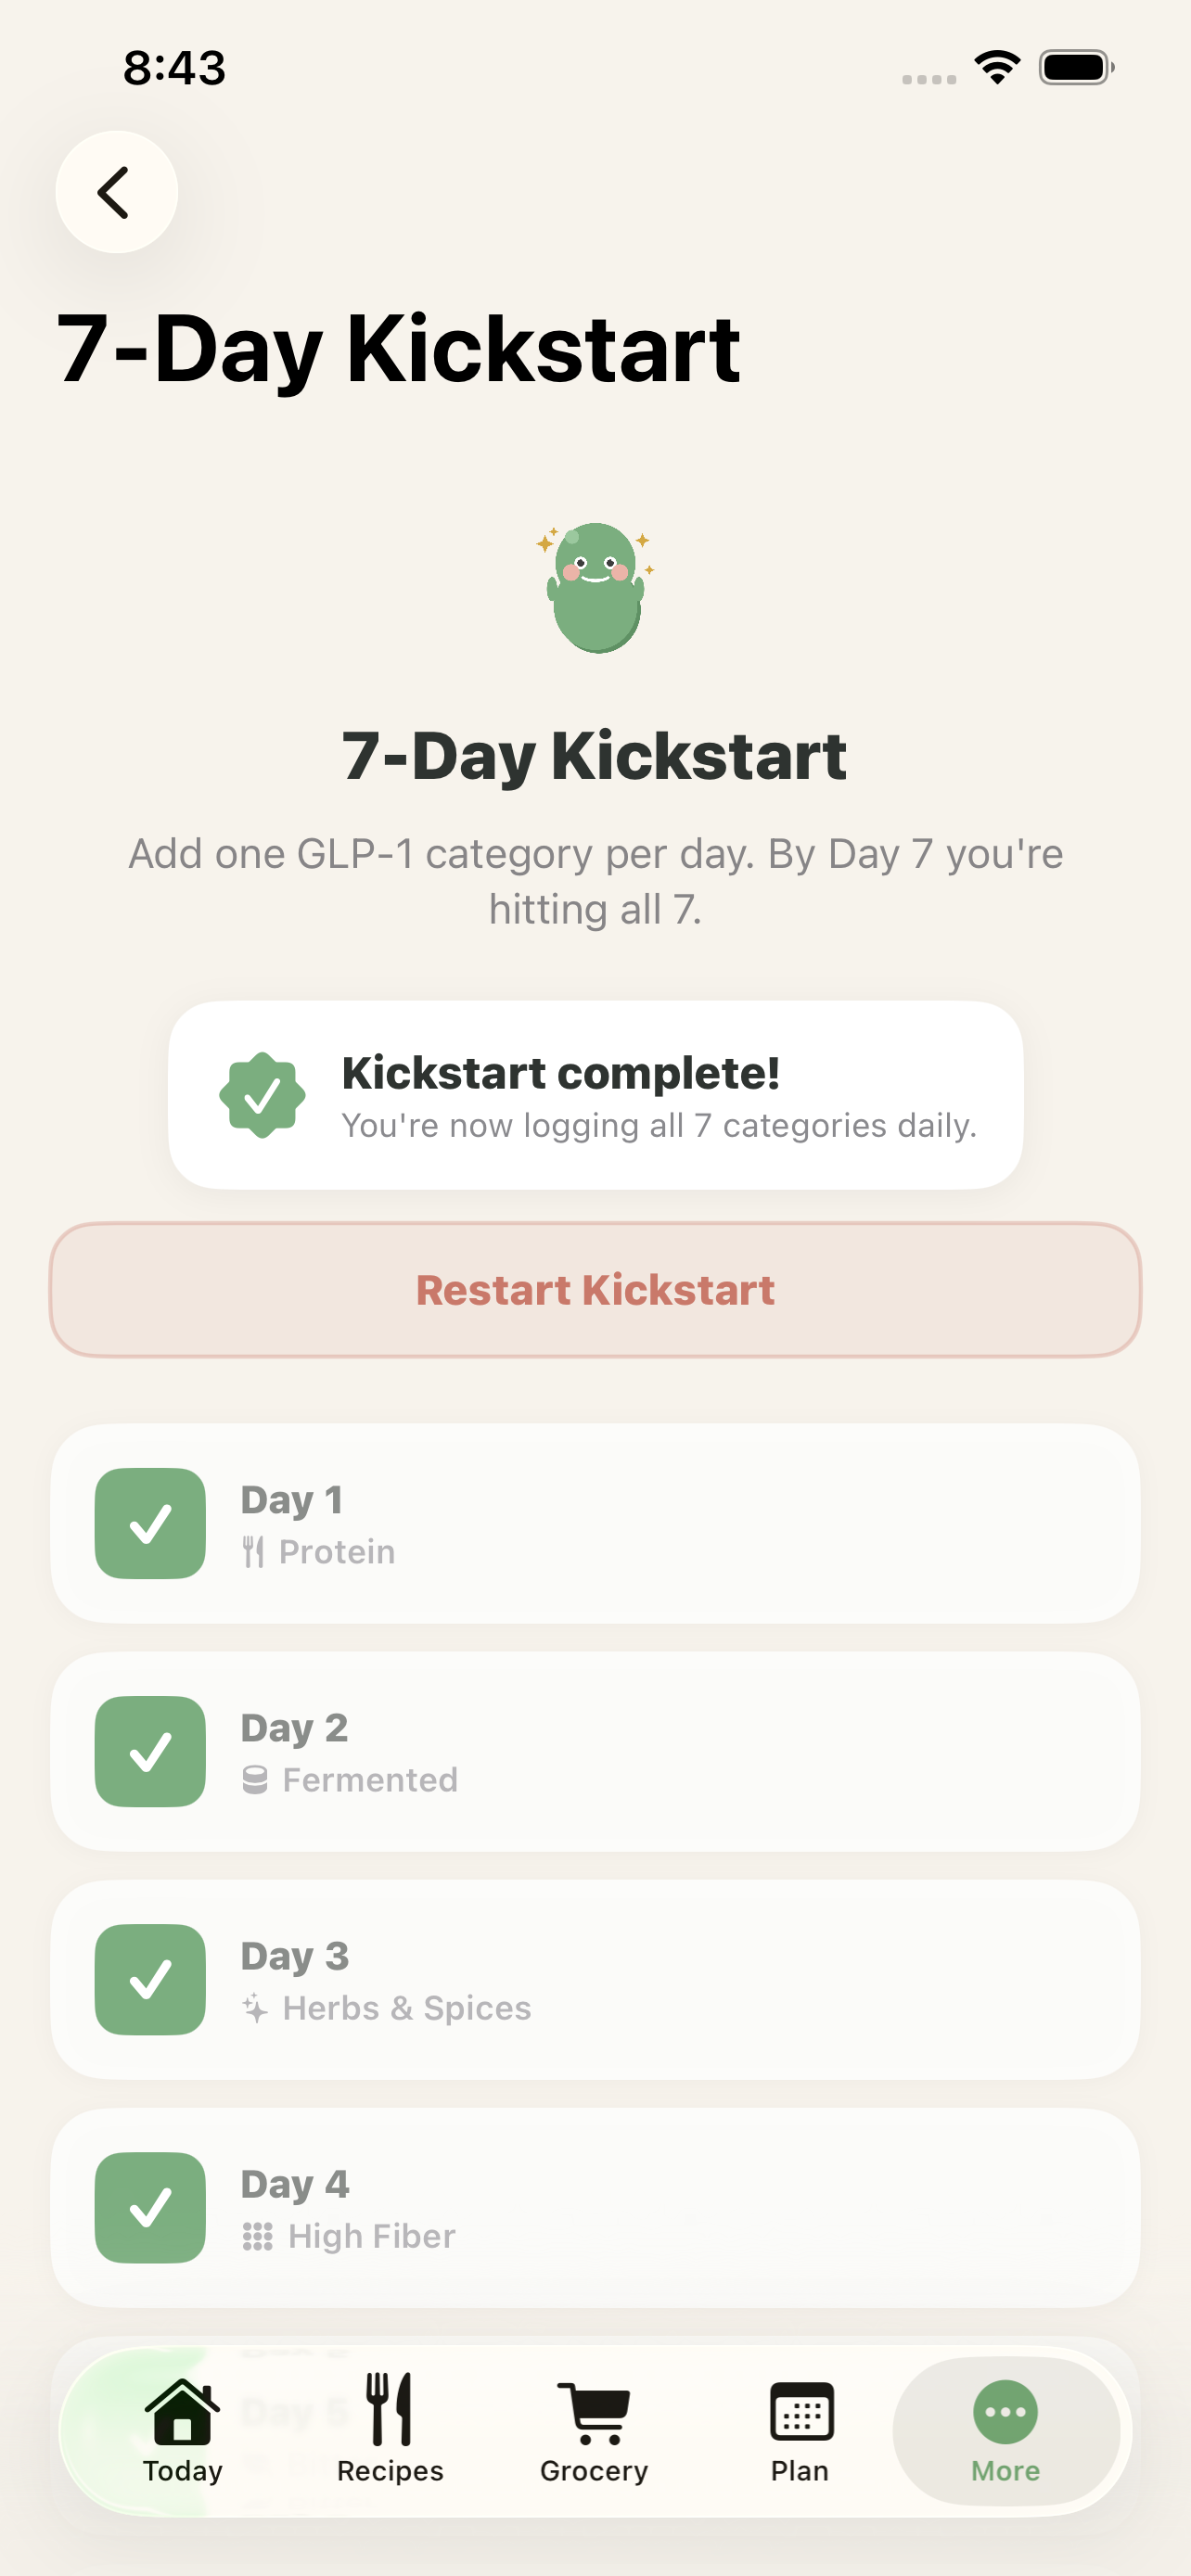Toggle Day 3 completion checkmark

[149, 1979]
